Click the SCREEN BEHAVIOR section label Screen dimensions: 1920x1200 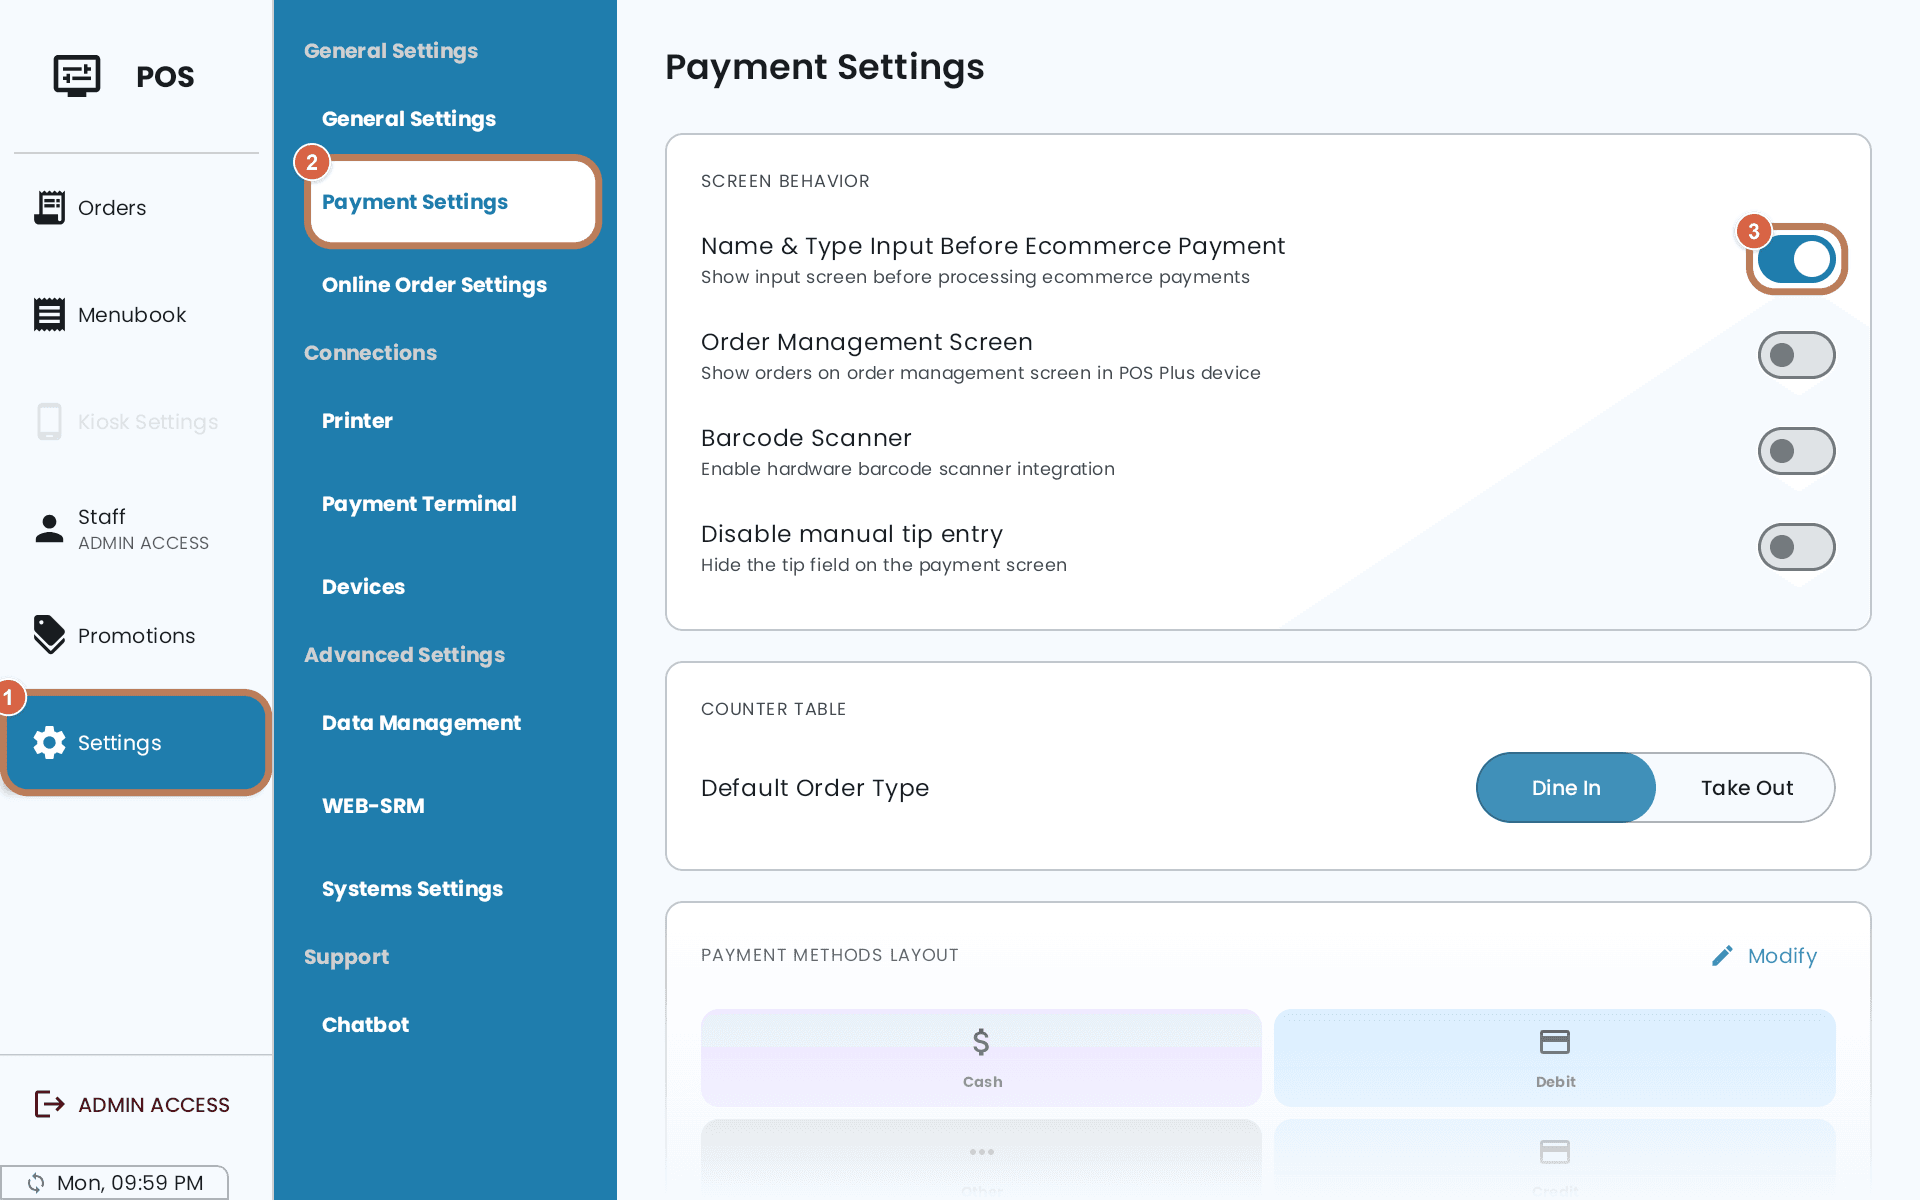[x=785, y=181]
